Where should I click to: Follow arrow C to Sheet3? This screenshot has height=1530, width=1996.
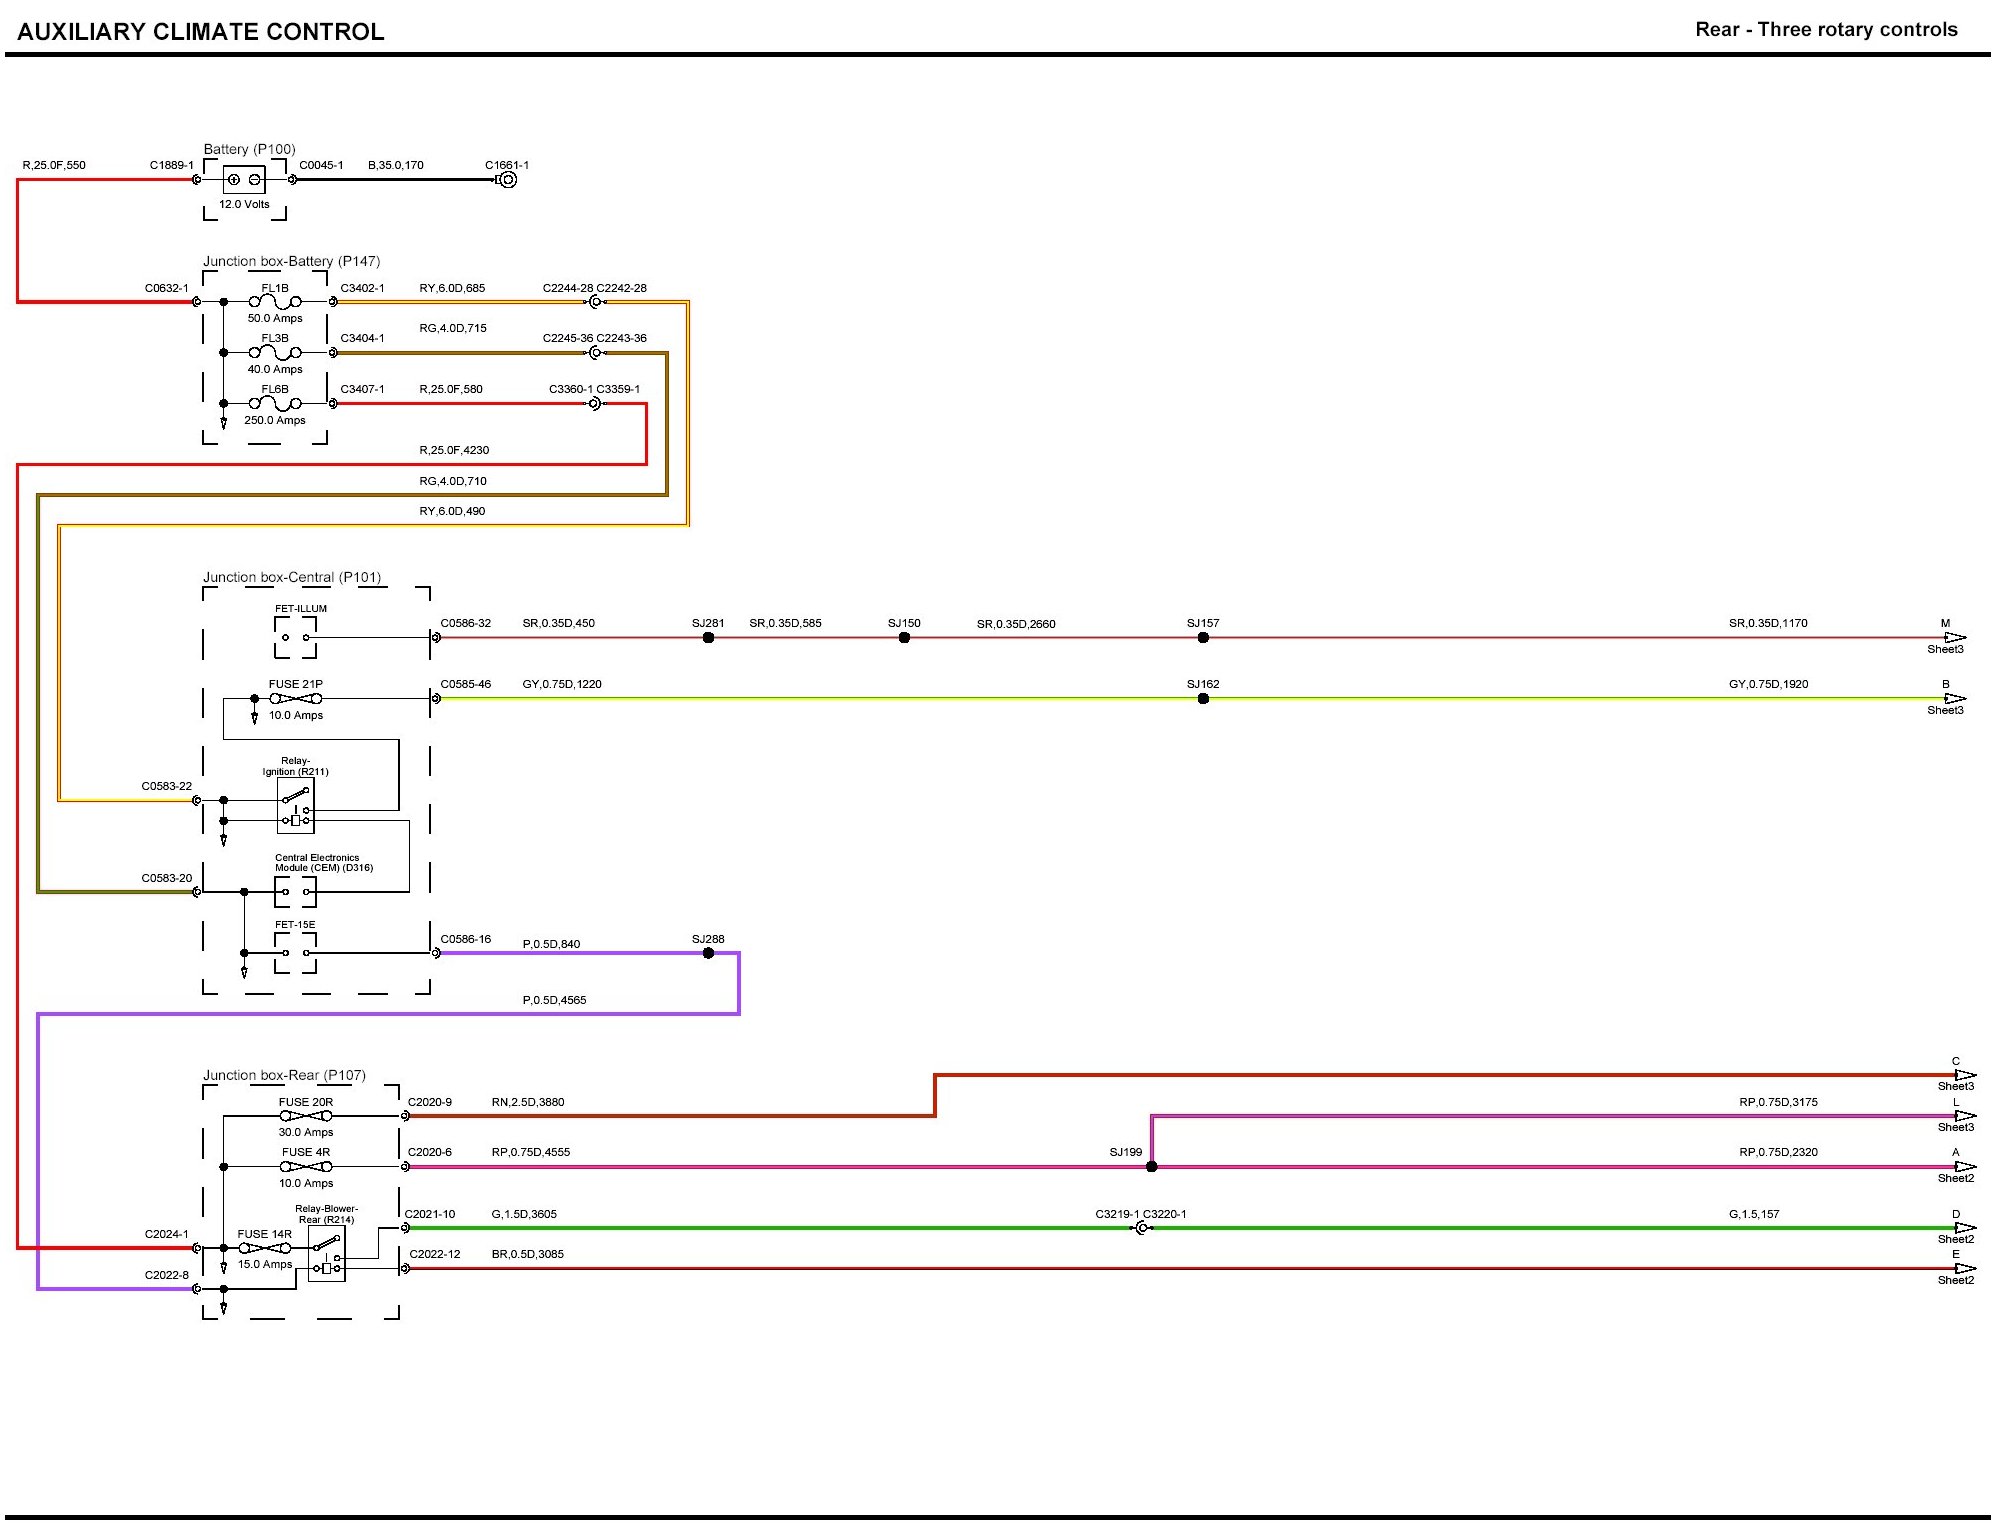click(x=1964, y=1076)
